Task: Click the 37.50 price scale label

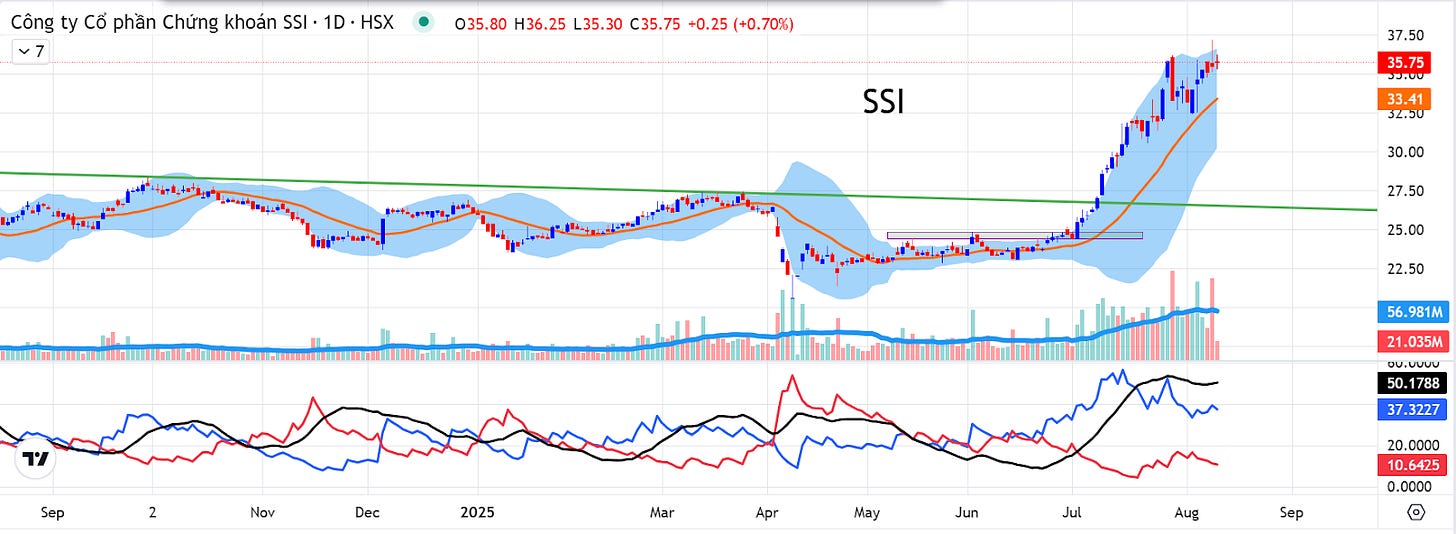Action: 1405,35
